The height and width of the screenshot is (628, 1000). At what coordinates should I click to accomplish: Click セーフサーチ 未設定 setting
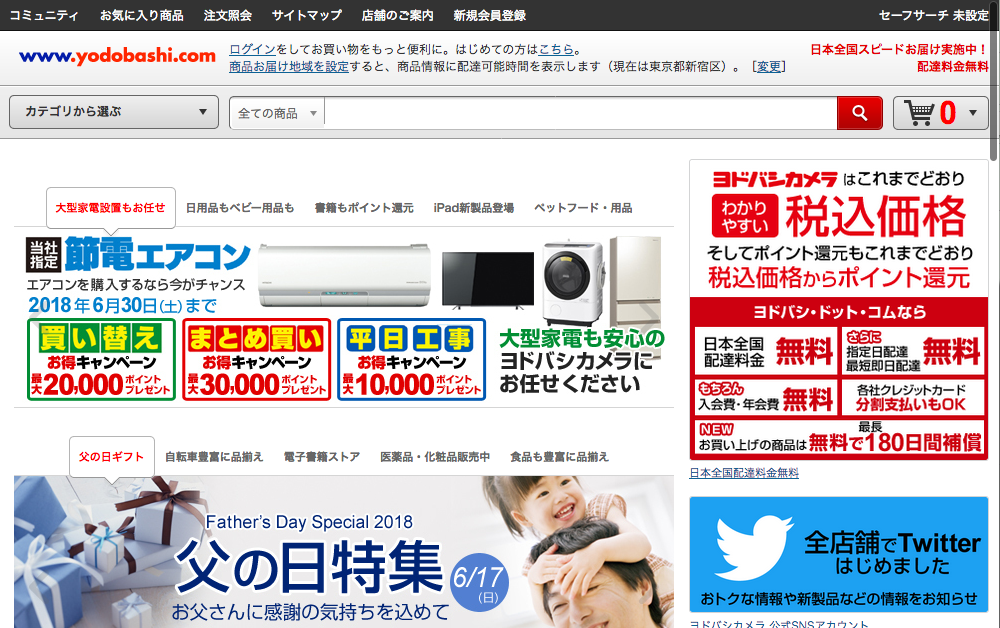click(934, 15)
